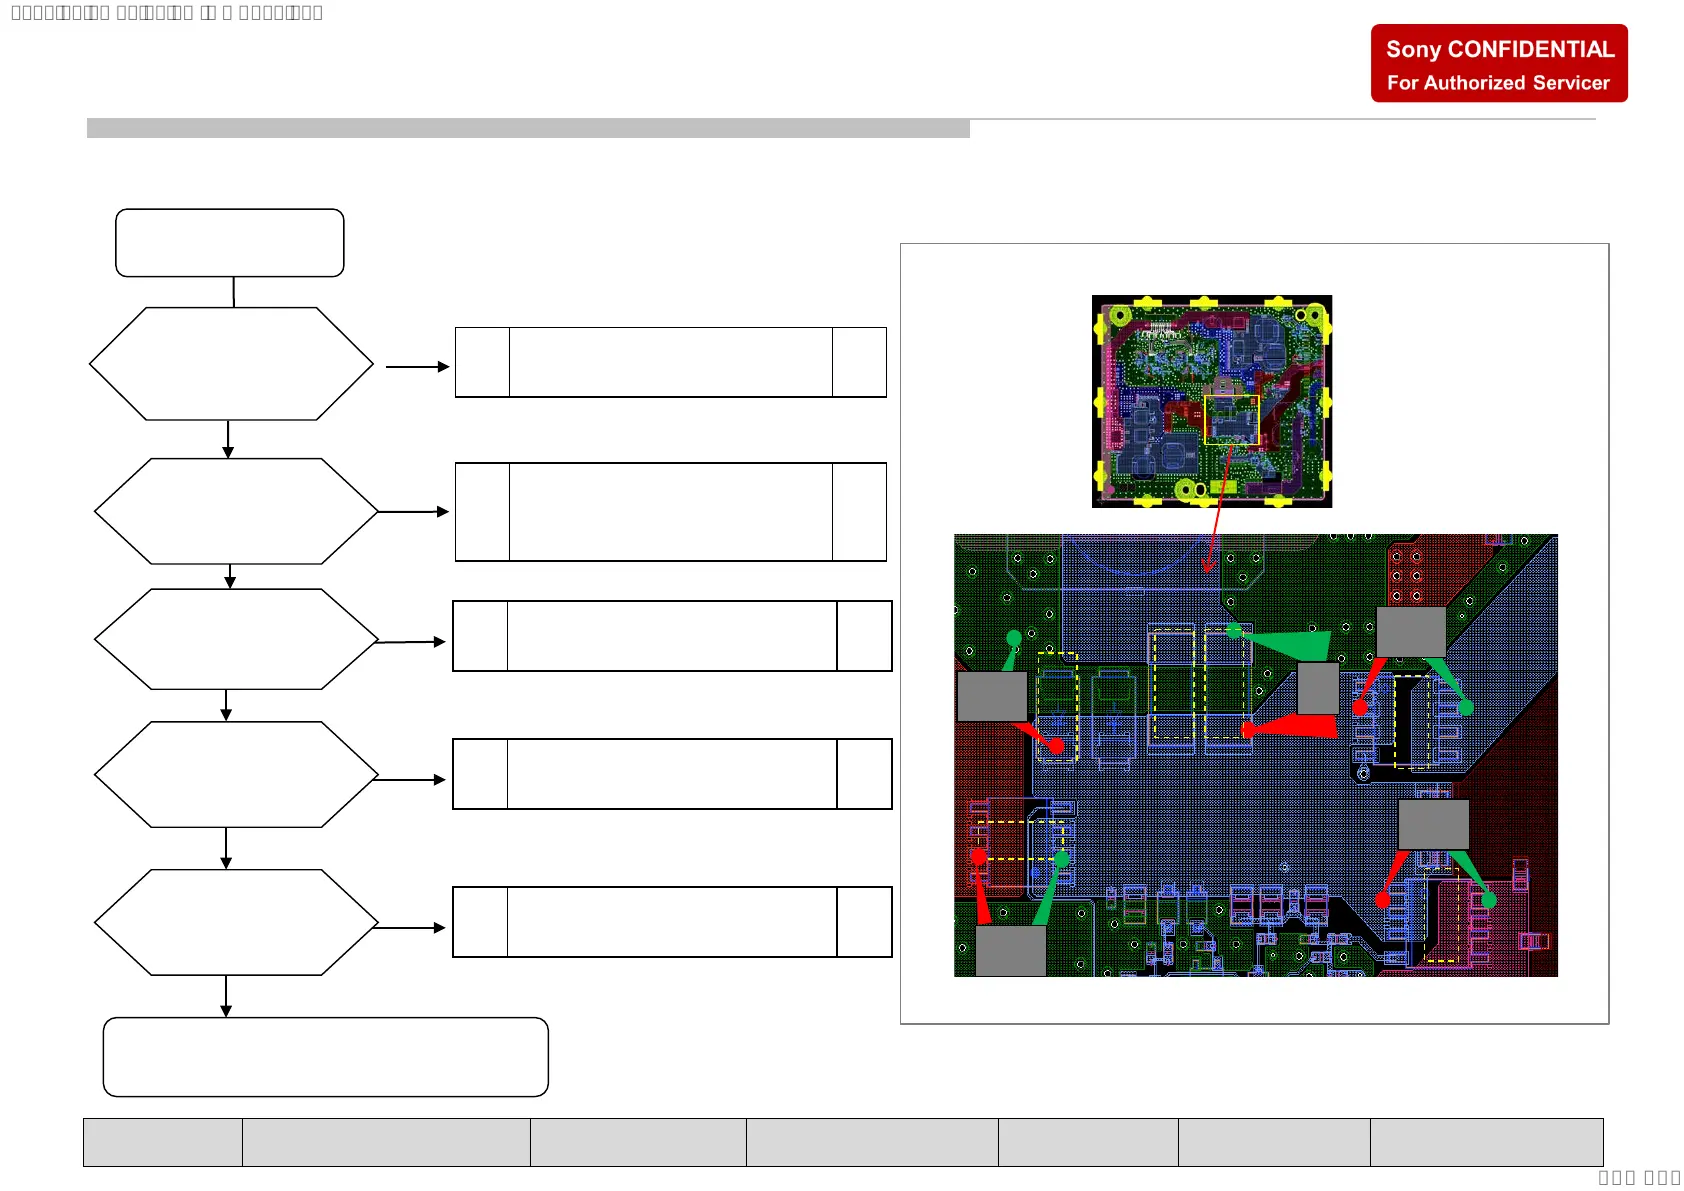1684x1191 pixels.
Task: Click the "For Authorized Servicer" text line
Action: [1498, 83]
